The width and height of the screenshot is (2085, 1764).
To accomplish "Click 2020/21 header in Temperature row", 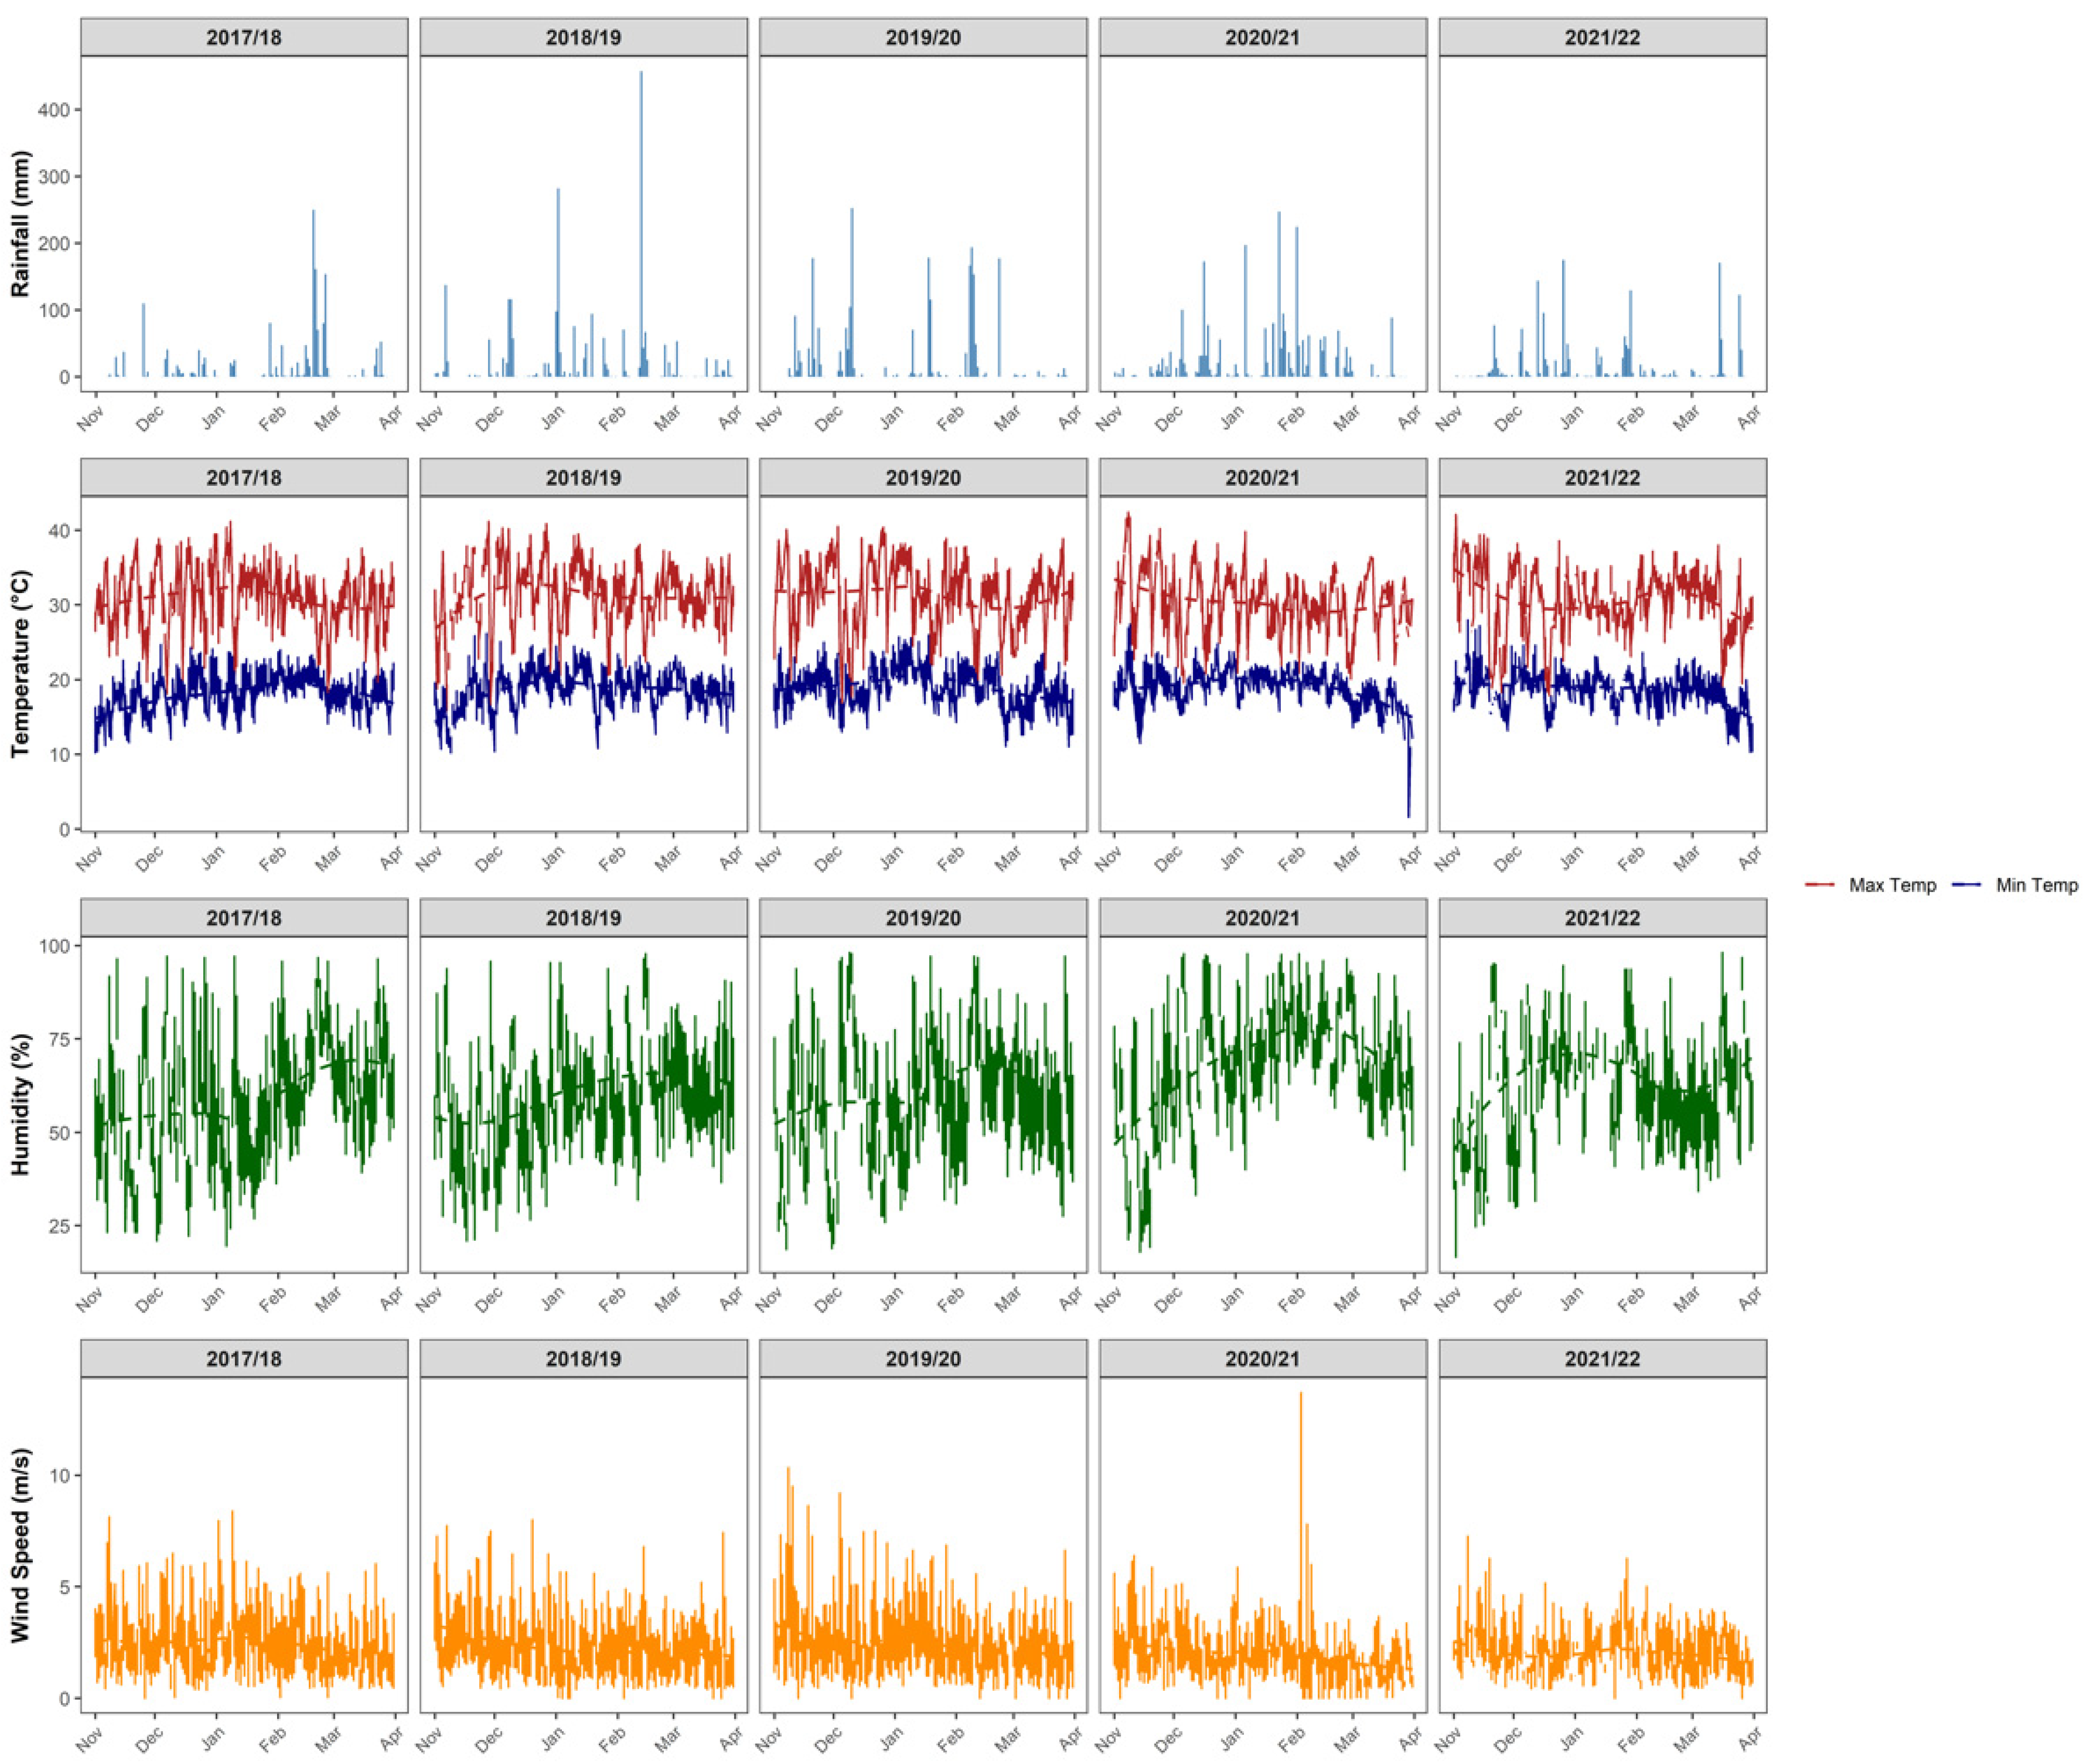I will 1262,478.
